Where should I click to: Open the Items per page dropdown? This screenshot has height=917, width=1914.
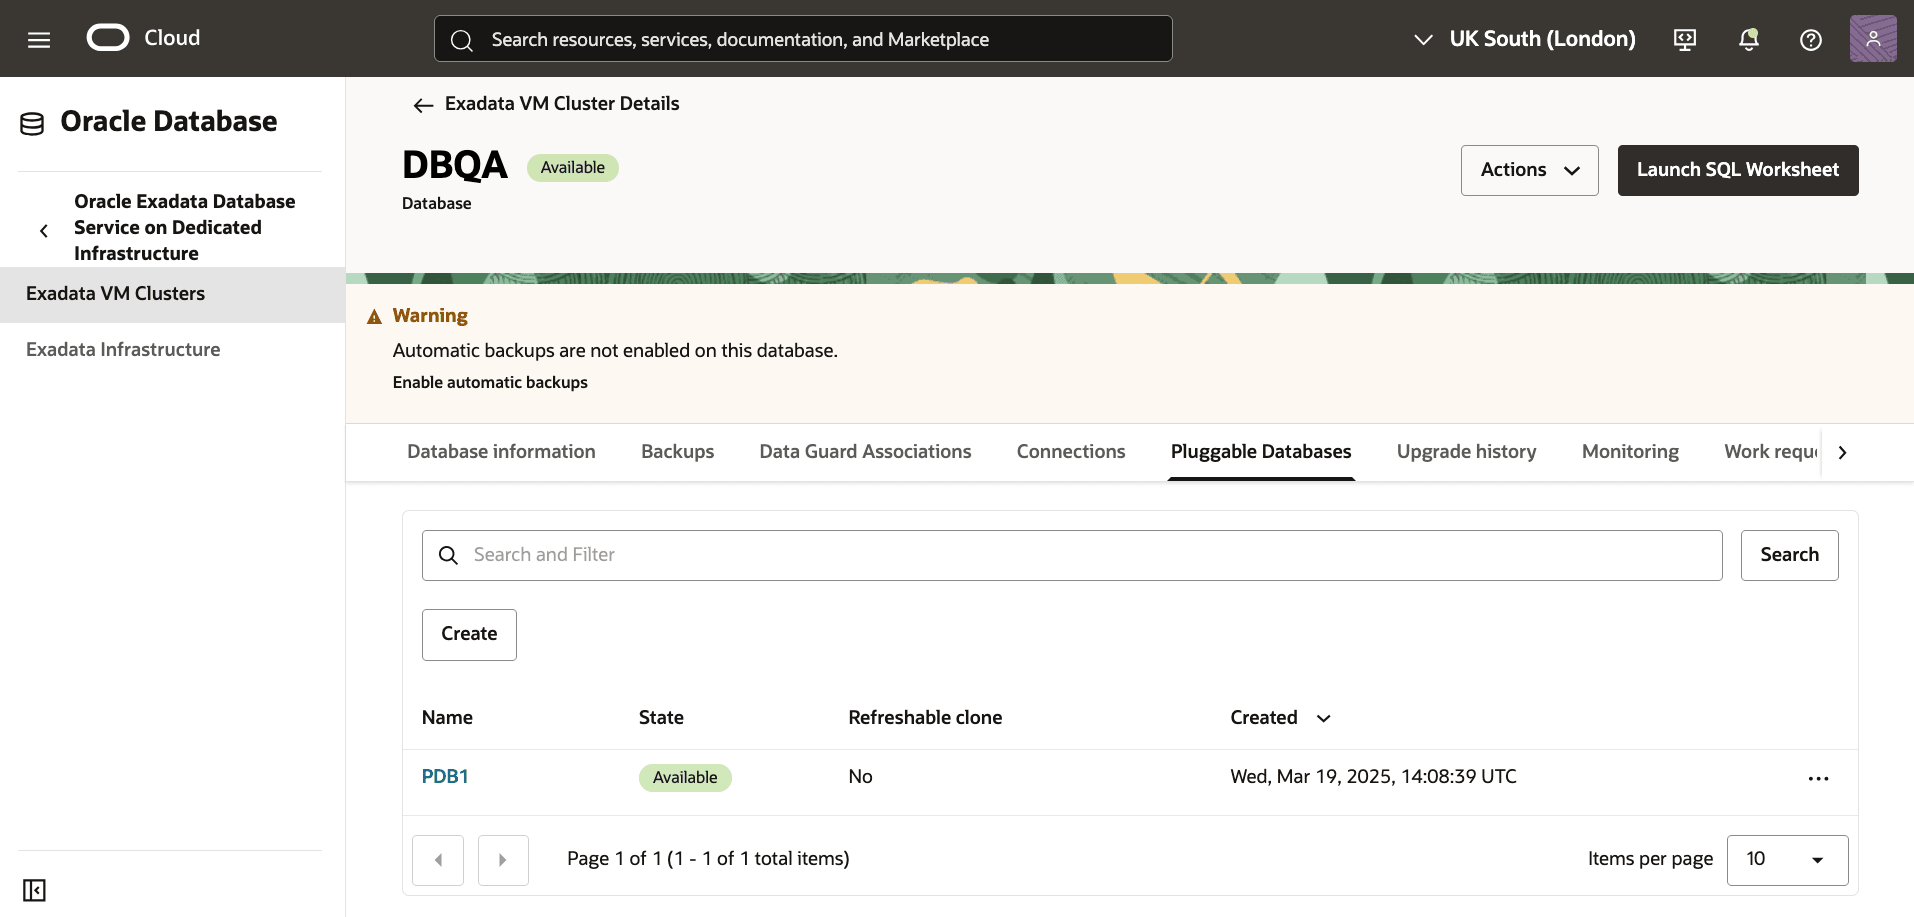1787,860
